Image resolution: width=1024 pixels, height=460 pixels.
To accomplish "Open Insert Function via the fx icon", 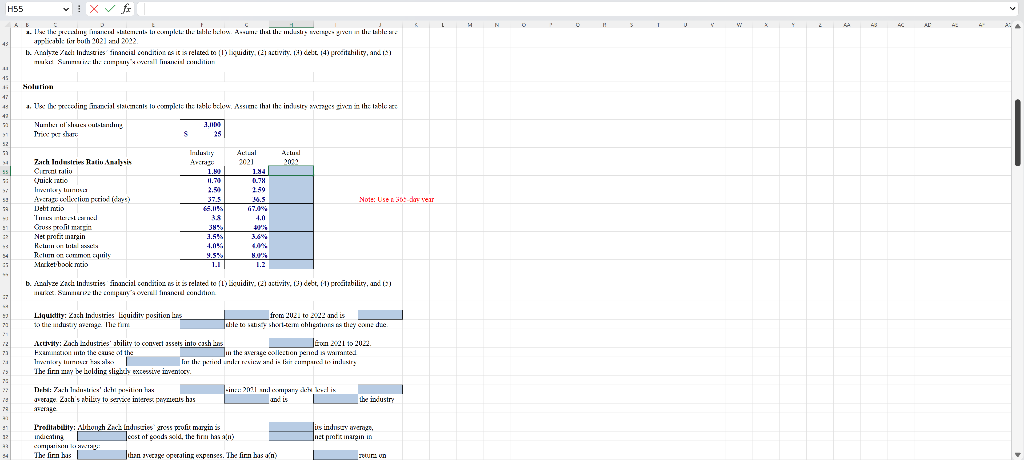I will coord(126,9).
